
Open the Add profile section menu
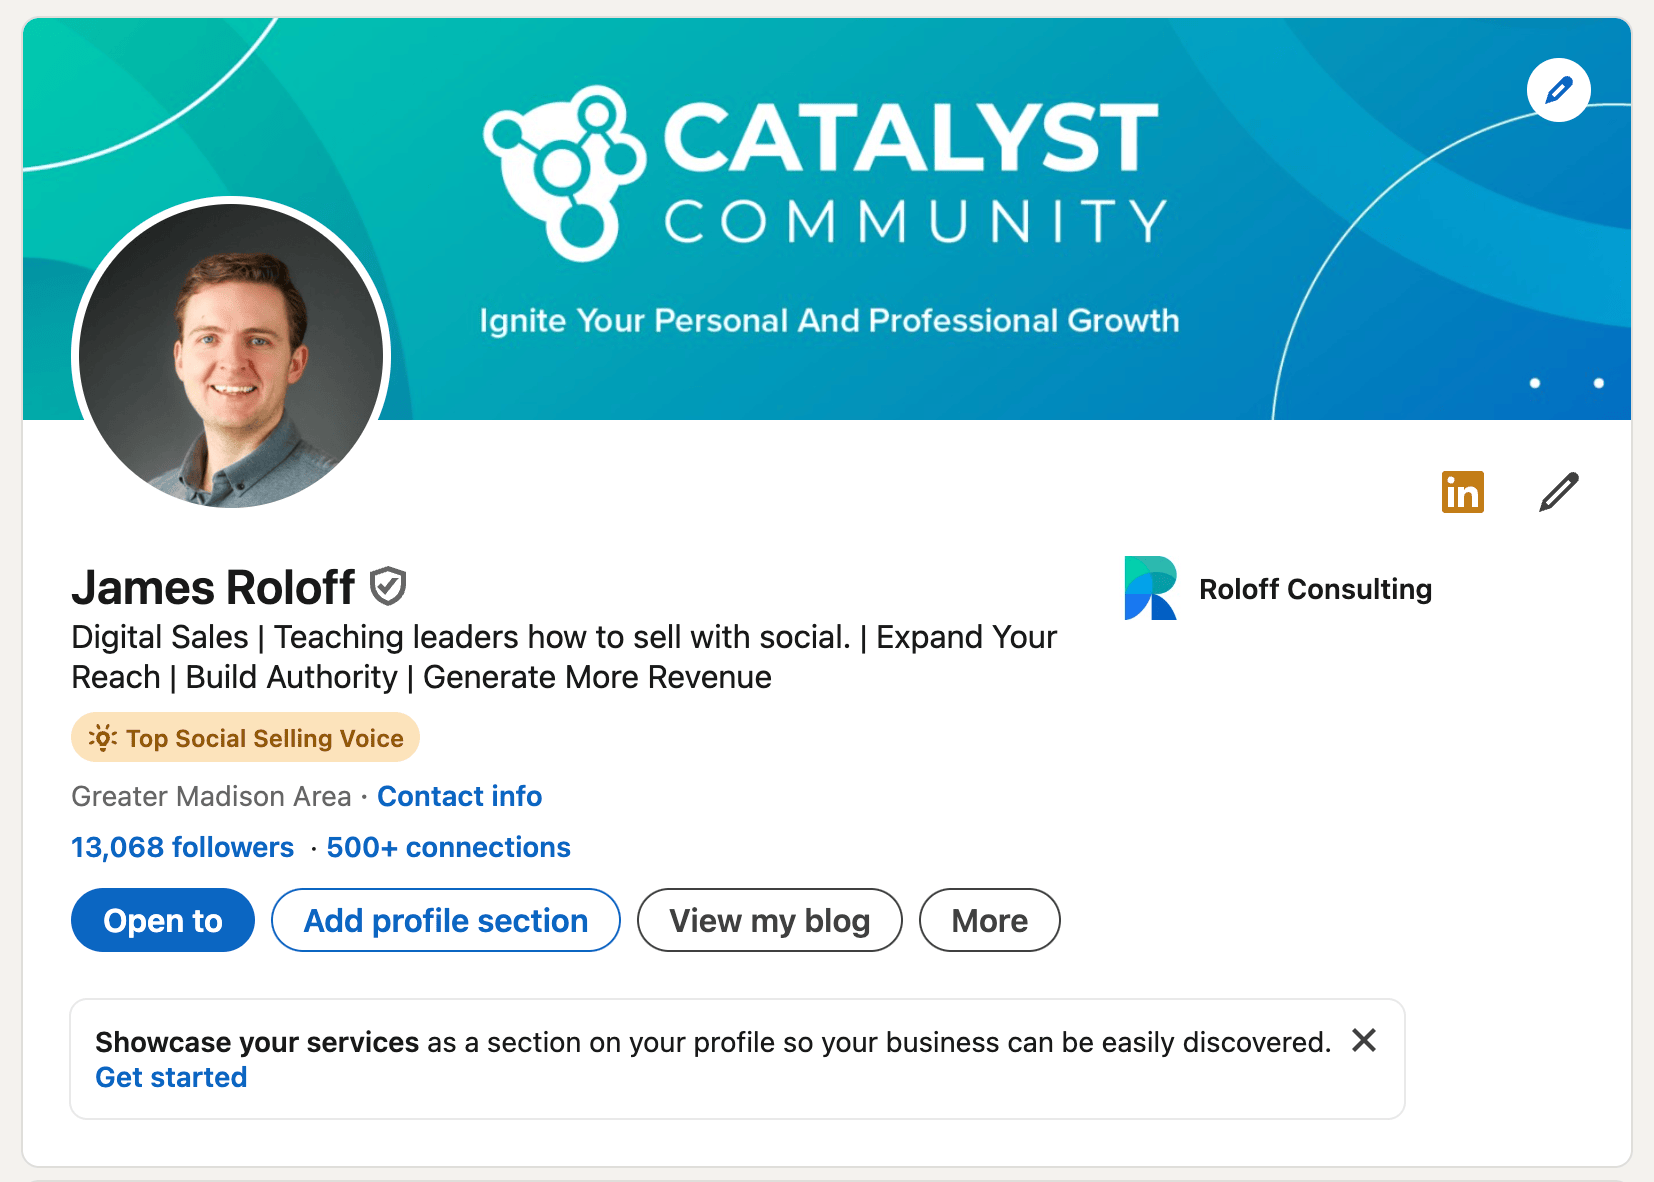coord(446,920)
